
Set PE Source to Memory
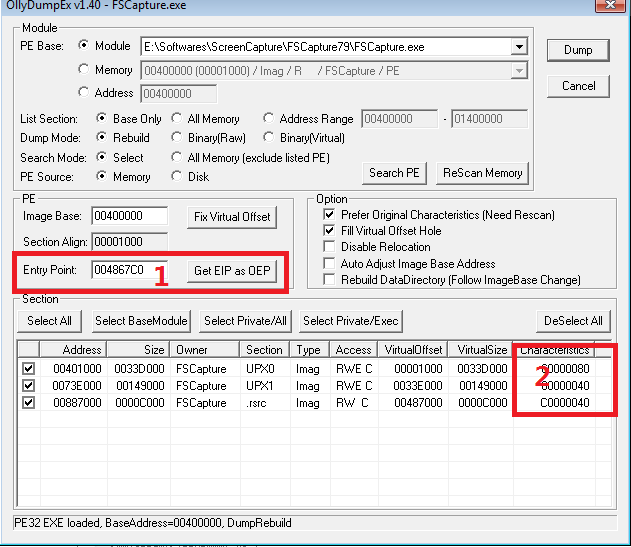[101, 176]
